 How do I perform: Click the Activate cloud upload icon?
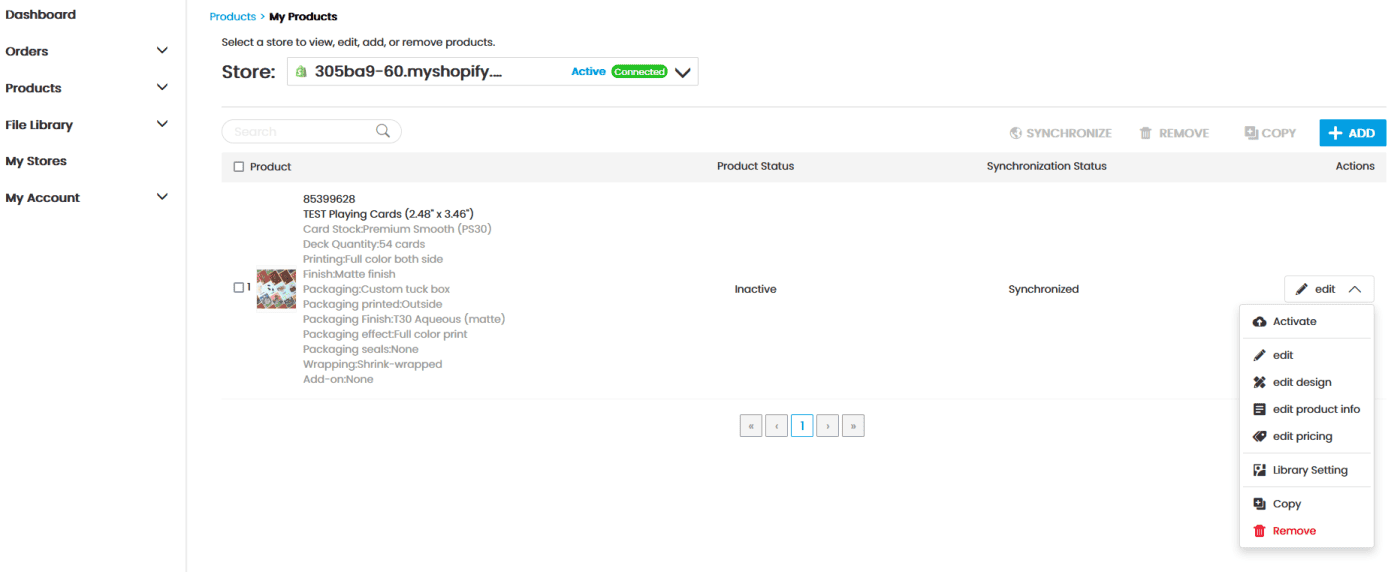[x=1260, y=322]
